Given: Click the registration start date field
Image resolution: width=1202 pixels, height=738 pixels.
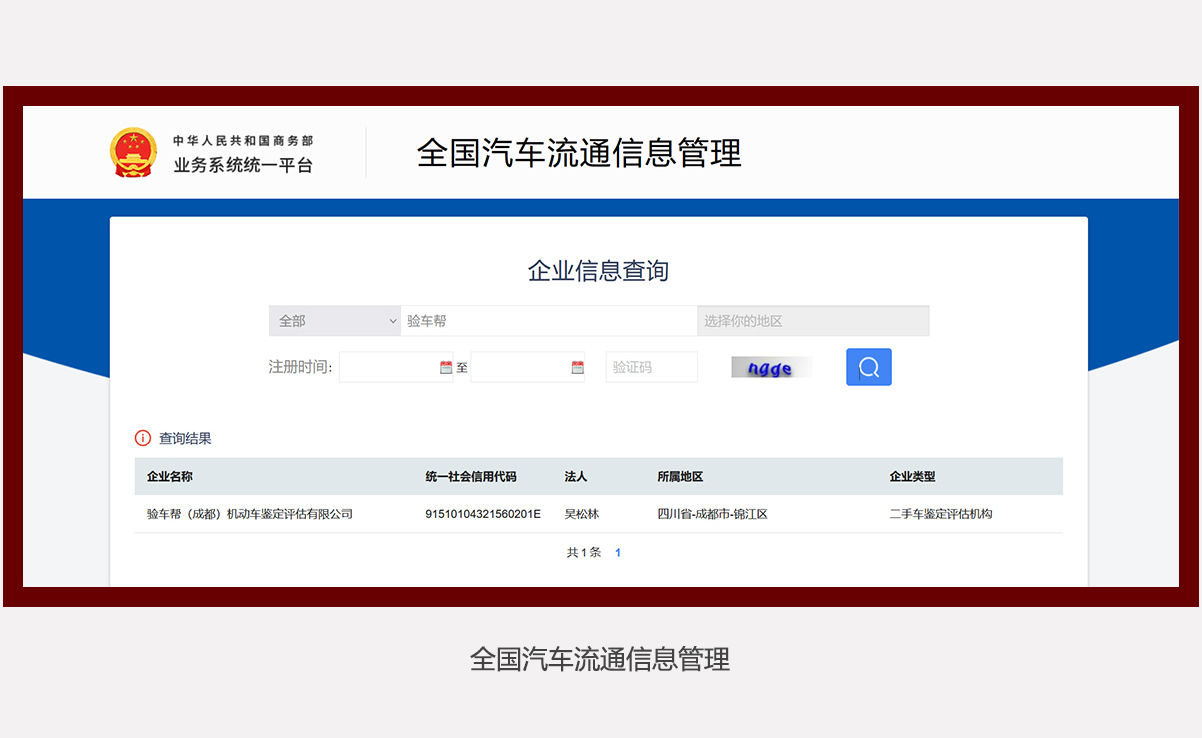Looking at the screenshot, I should coord(388,367).
